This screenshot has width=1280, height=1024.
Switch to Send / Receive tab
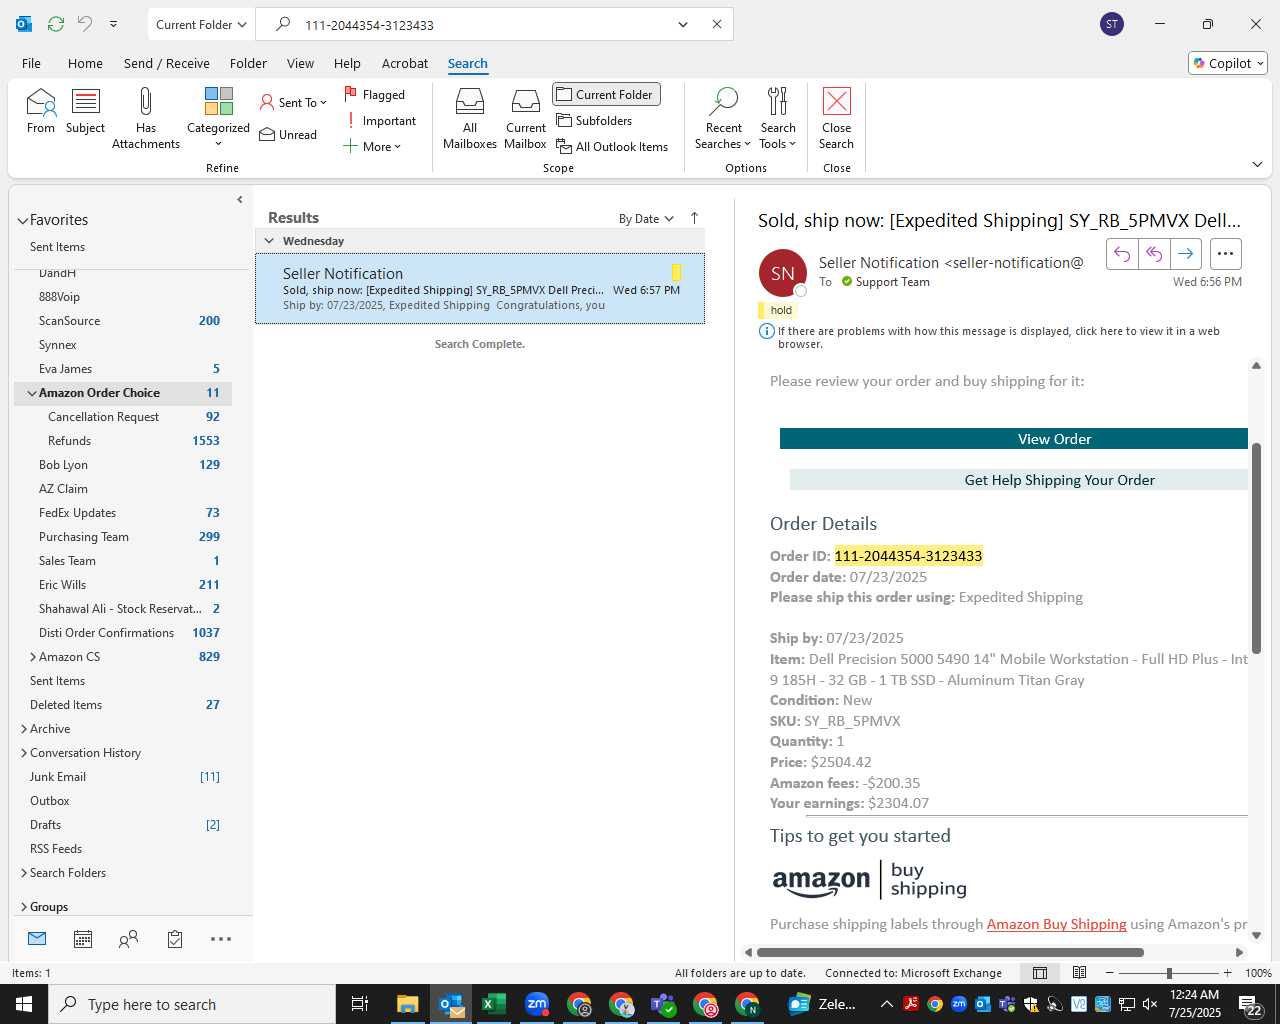pyautogui.click(x=167, y=63)
